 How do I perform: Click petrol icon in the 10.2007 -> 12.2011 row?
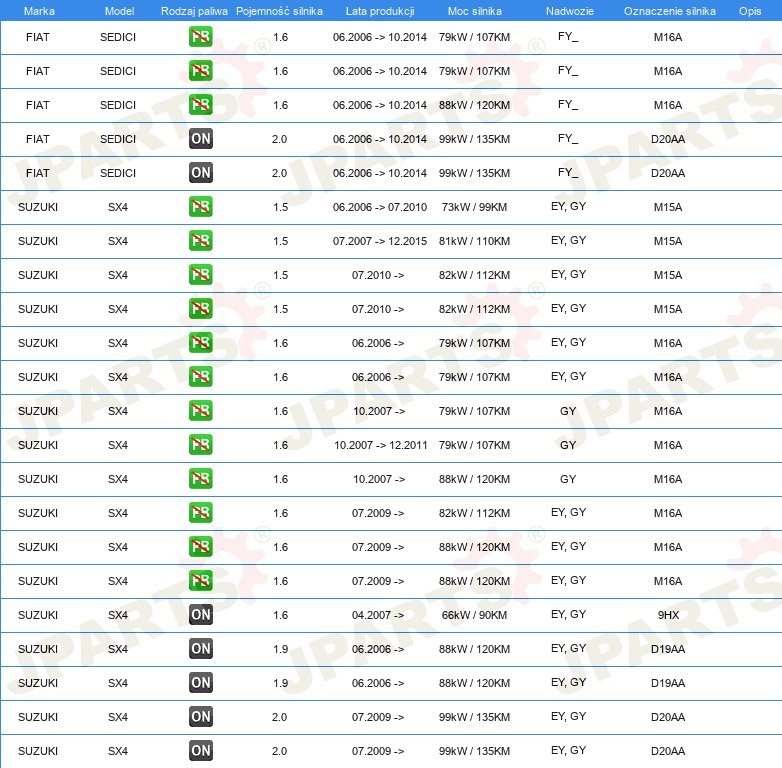click(x=200, y=444)
